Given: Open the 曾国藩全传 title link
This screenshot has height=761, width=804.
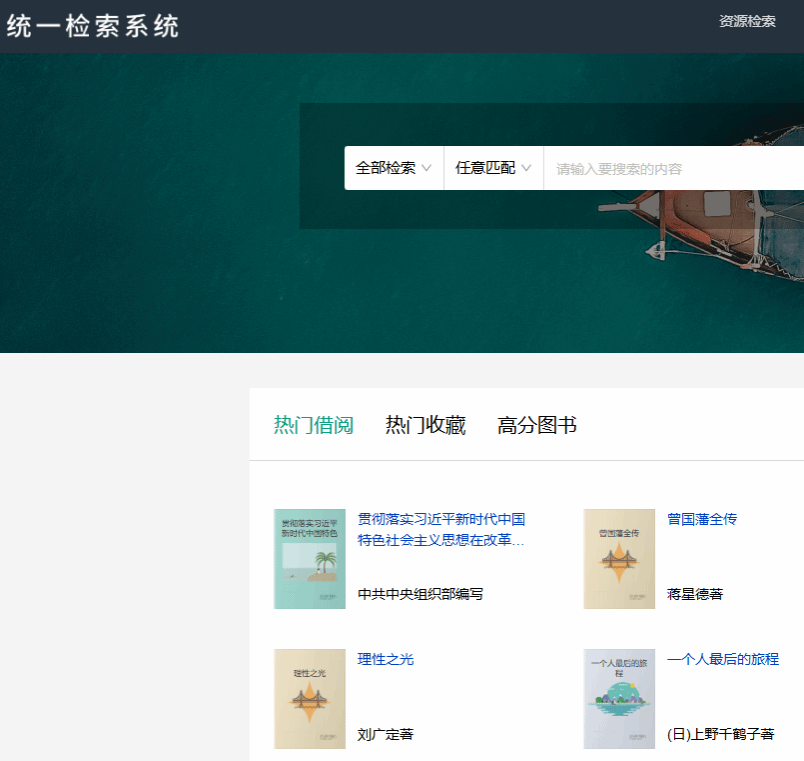Looking at the screenshot, I should coord(701,519).
